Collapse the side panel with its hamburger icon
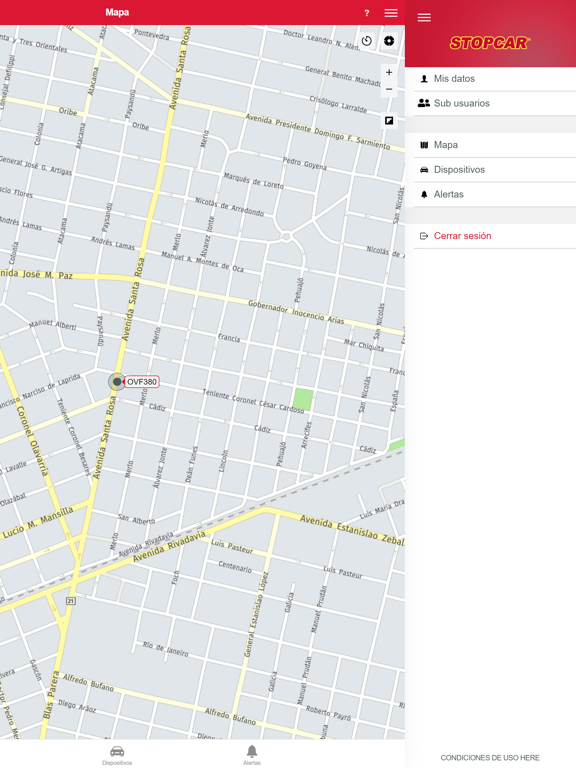The width and height of the screenshot is (576, 768). (x=424, y=18)
